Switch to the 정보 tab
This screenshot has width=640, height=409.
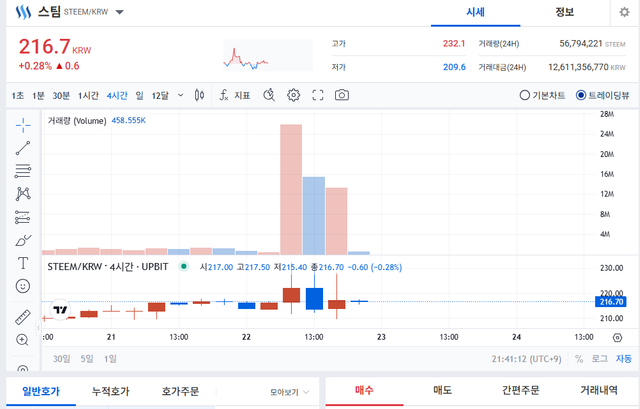click(564, 12)
